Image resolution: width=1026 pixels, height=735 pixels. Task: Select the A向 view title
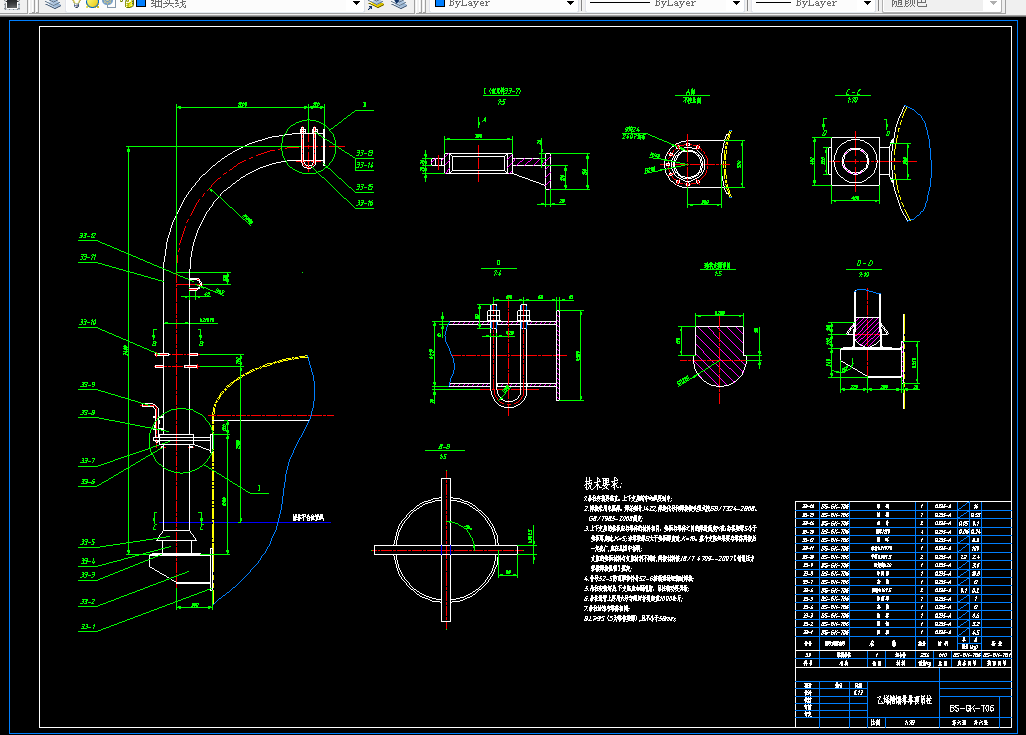pos(691,92)
